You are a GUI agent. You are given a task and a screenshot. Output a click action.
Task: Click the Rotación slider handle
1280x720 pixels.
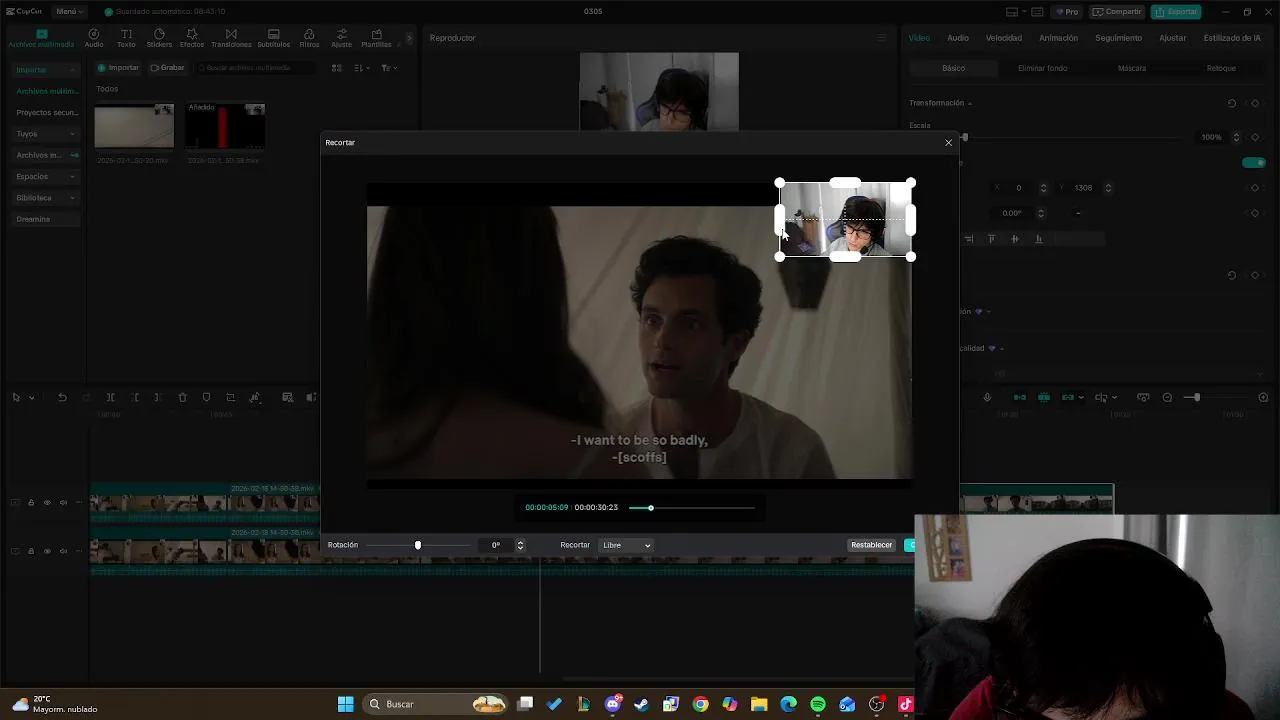[x=418, y=545]
